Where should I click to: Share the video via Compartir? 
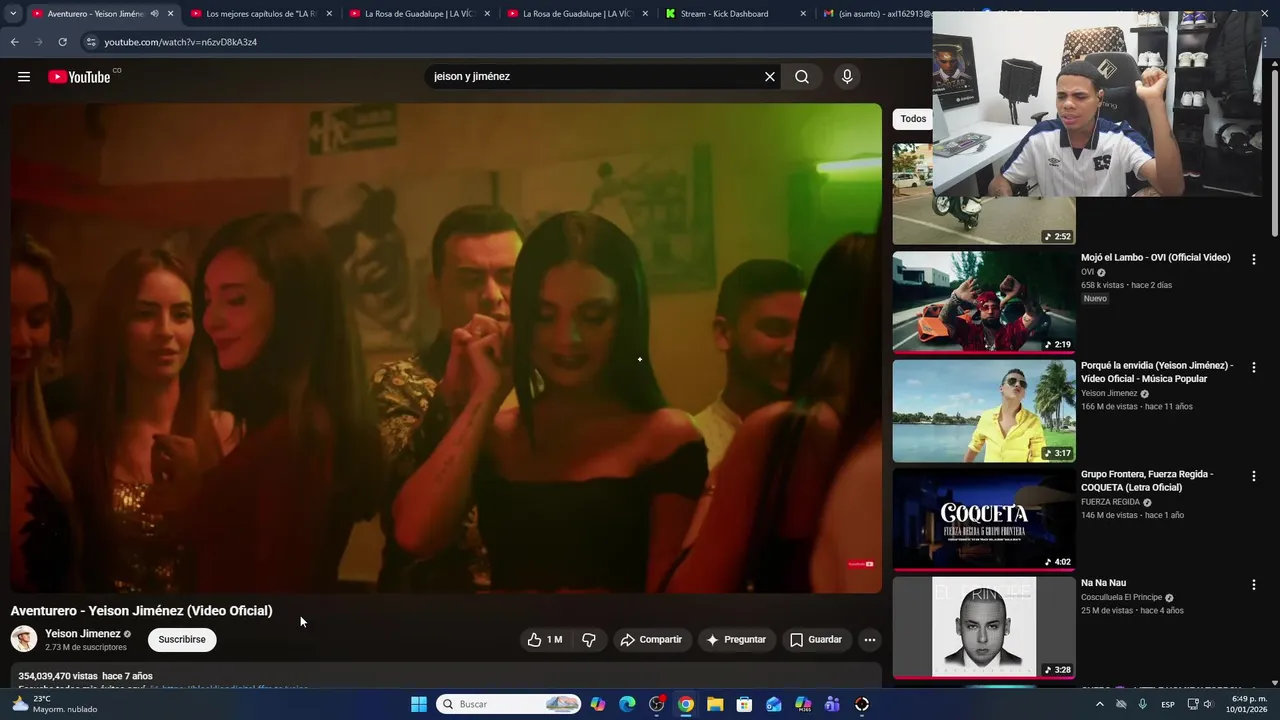pos(651,640)
